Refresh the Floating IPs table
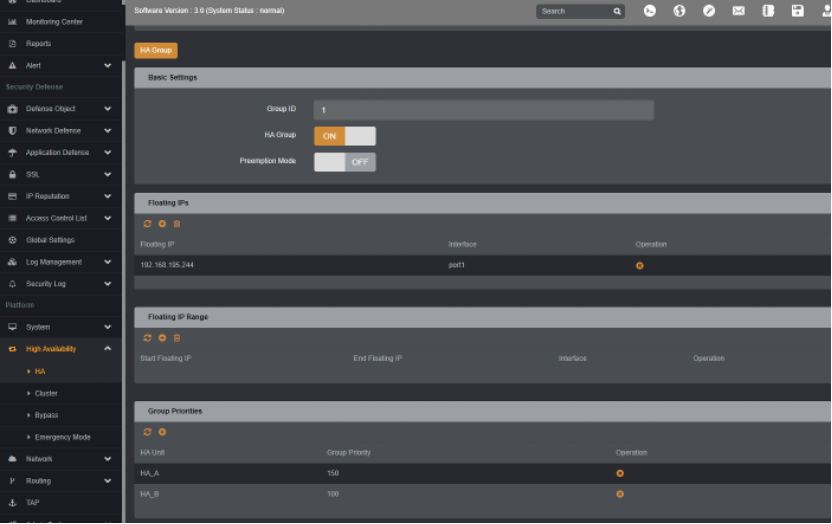Image resolution: width=832 pixels, height=524 pixels. tap(148, 224)
